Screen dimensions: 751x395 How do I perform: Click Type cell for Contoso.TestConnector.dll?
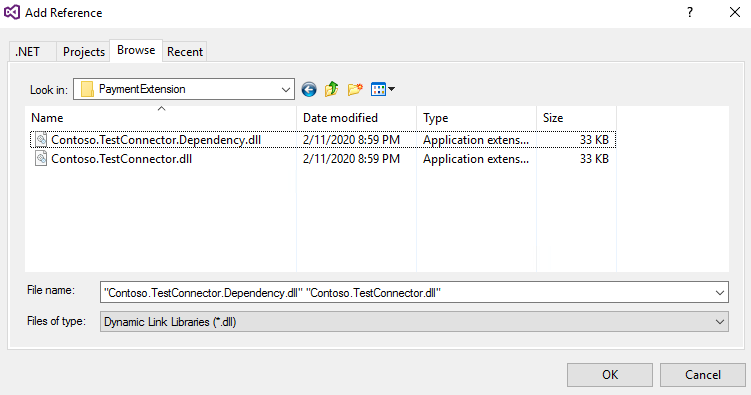[x=476, y=159]
